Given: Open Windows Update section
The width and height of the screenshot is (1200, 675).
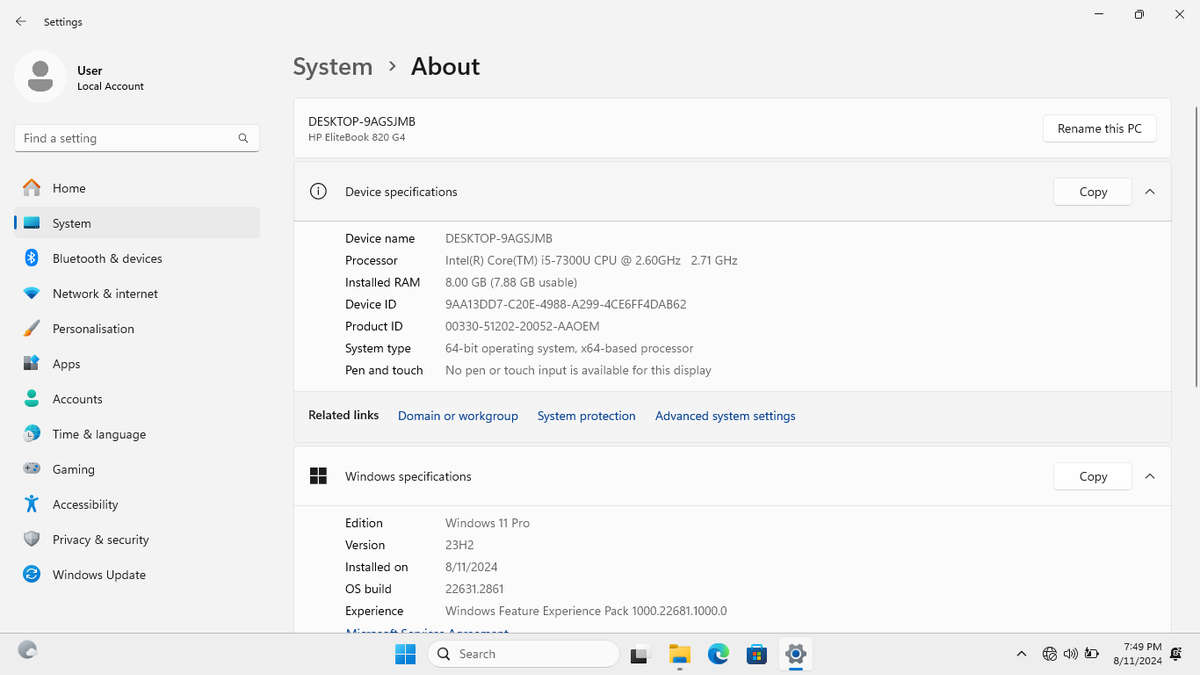Looking at the screenshot, I should [x=99, y=575].
